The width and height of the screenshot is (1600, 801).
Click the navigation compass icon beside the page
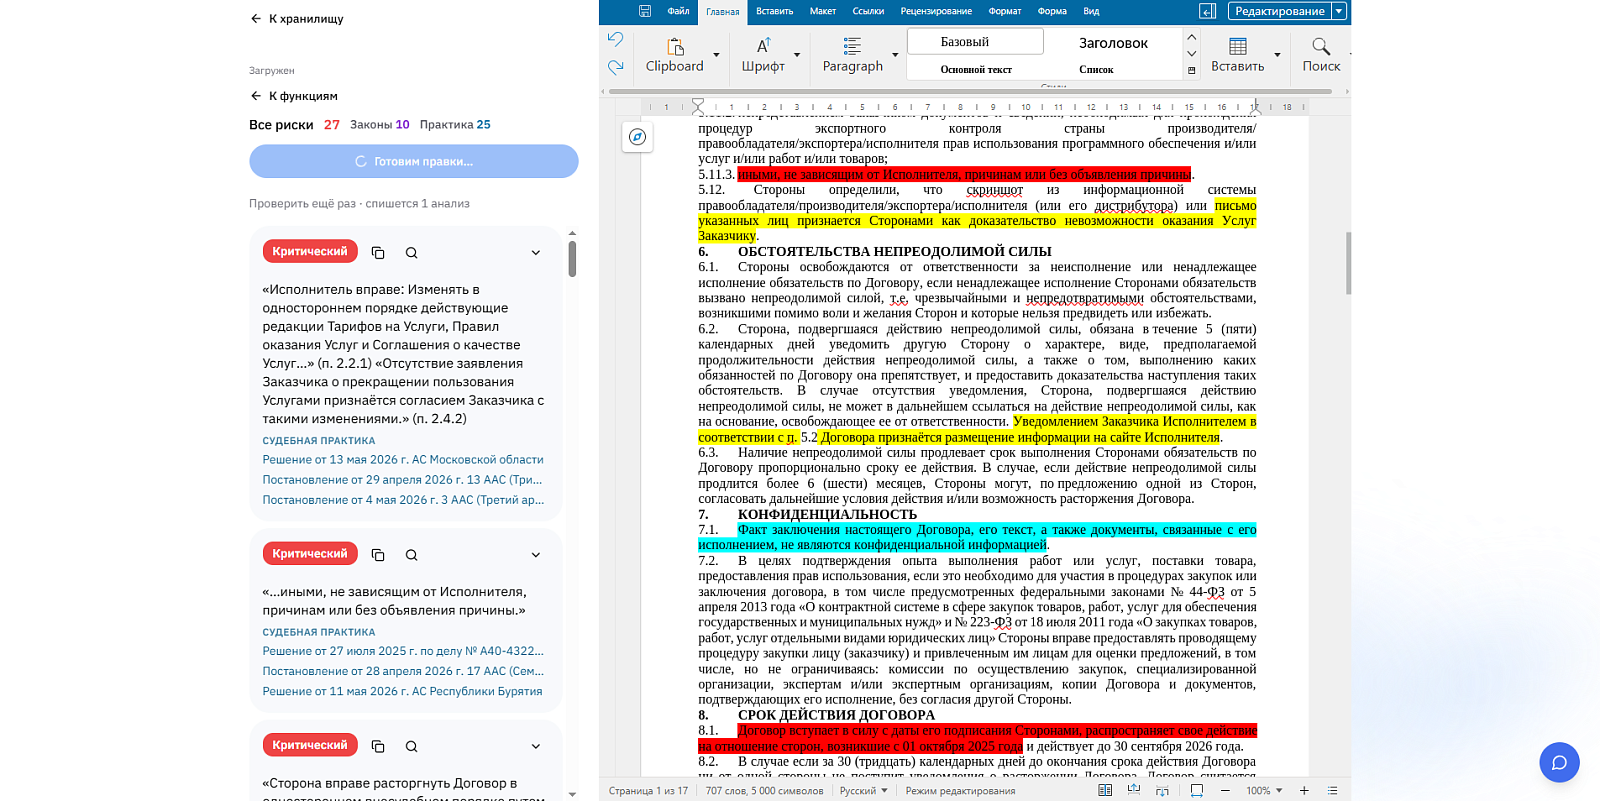637,137
